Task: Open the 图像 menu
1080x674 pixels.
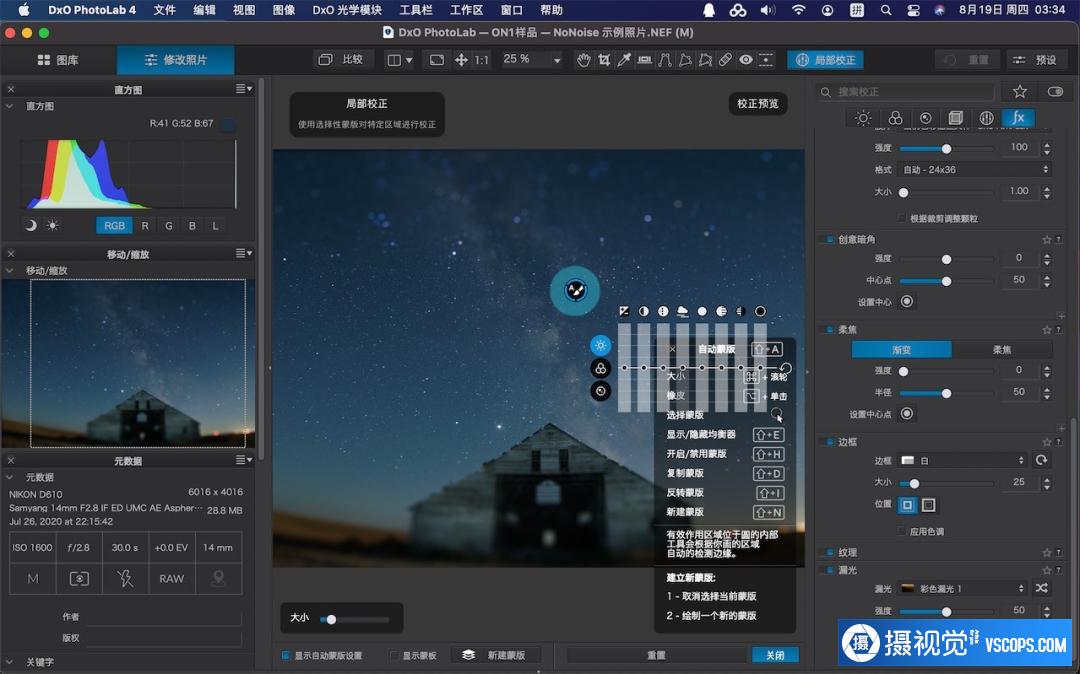Action: [x=284, y=10]
